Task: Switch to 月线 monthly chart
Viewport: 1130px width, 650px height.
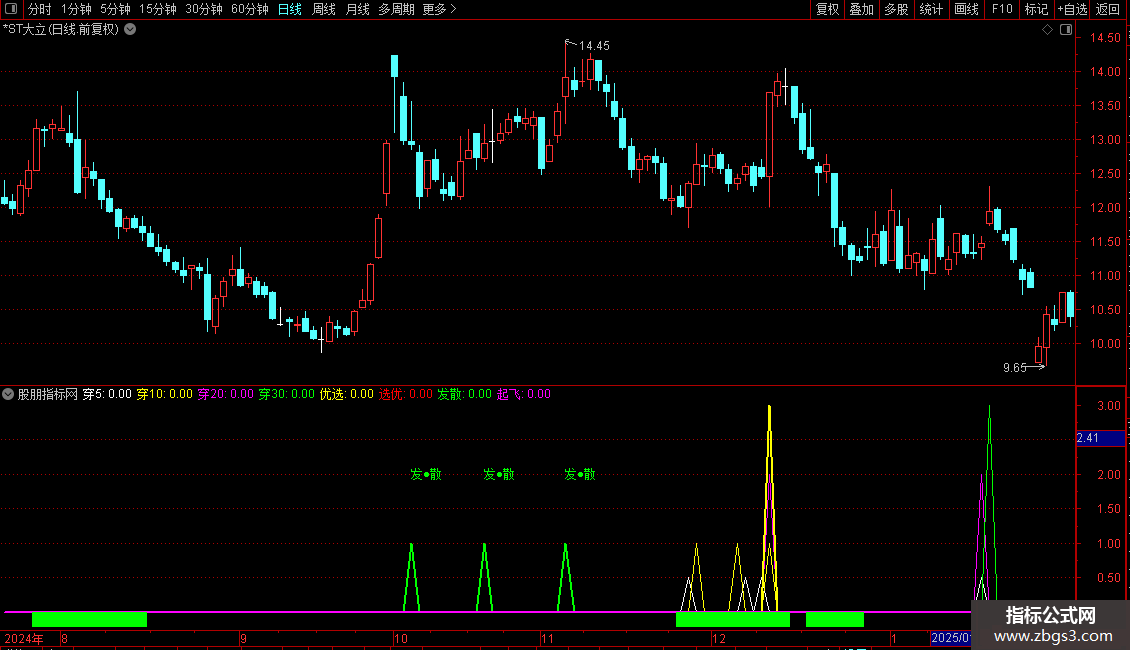Action: pos(357,9)
